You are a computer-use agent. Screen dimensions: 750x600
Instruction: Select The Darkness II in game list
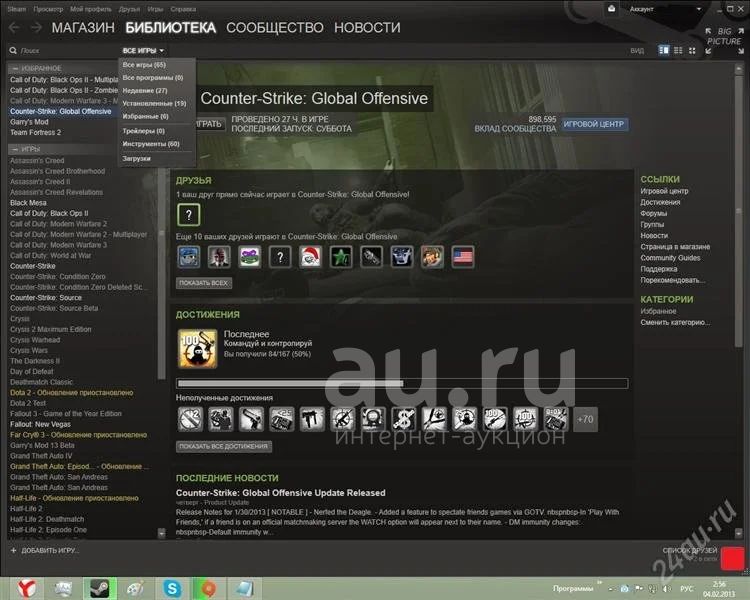[x=35, y=361]
